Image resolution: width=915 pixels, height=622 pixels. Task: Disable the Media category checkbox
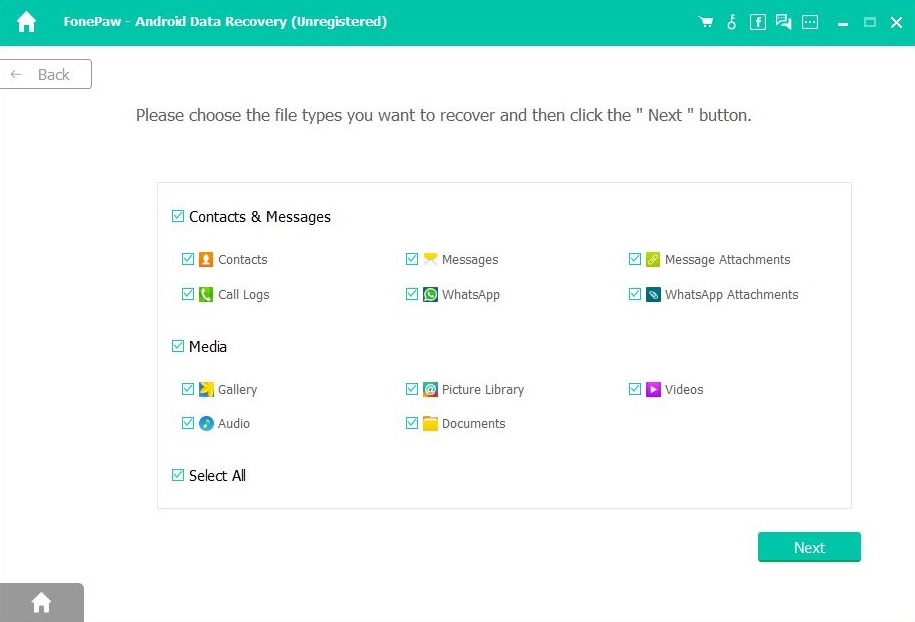(177, 346)
